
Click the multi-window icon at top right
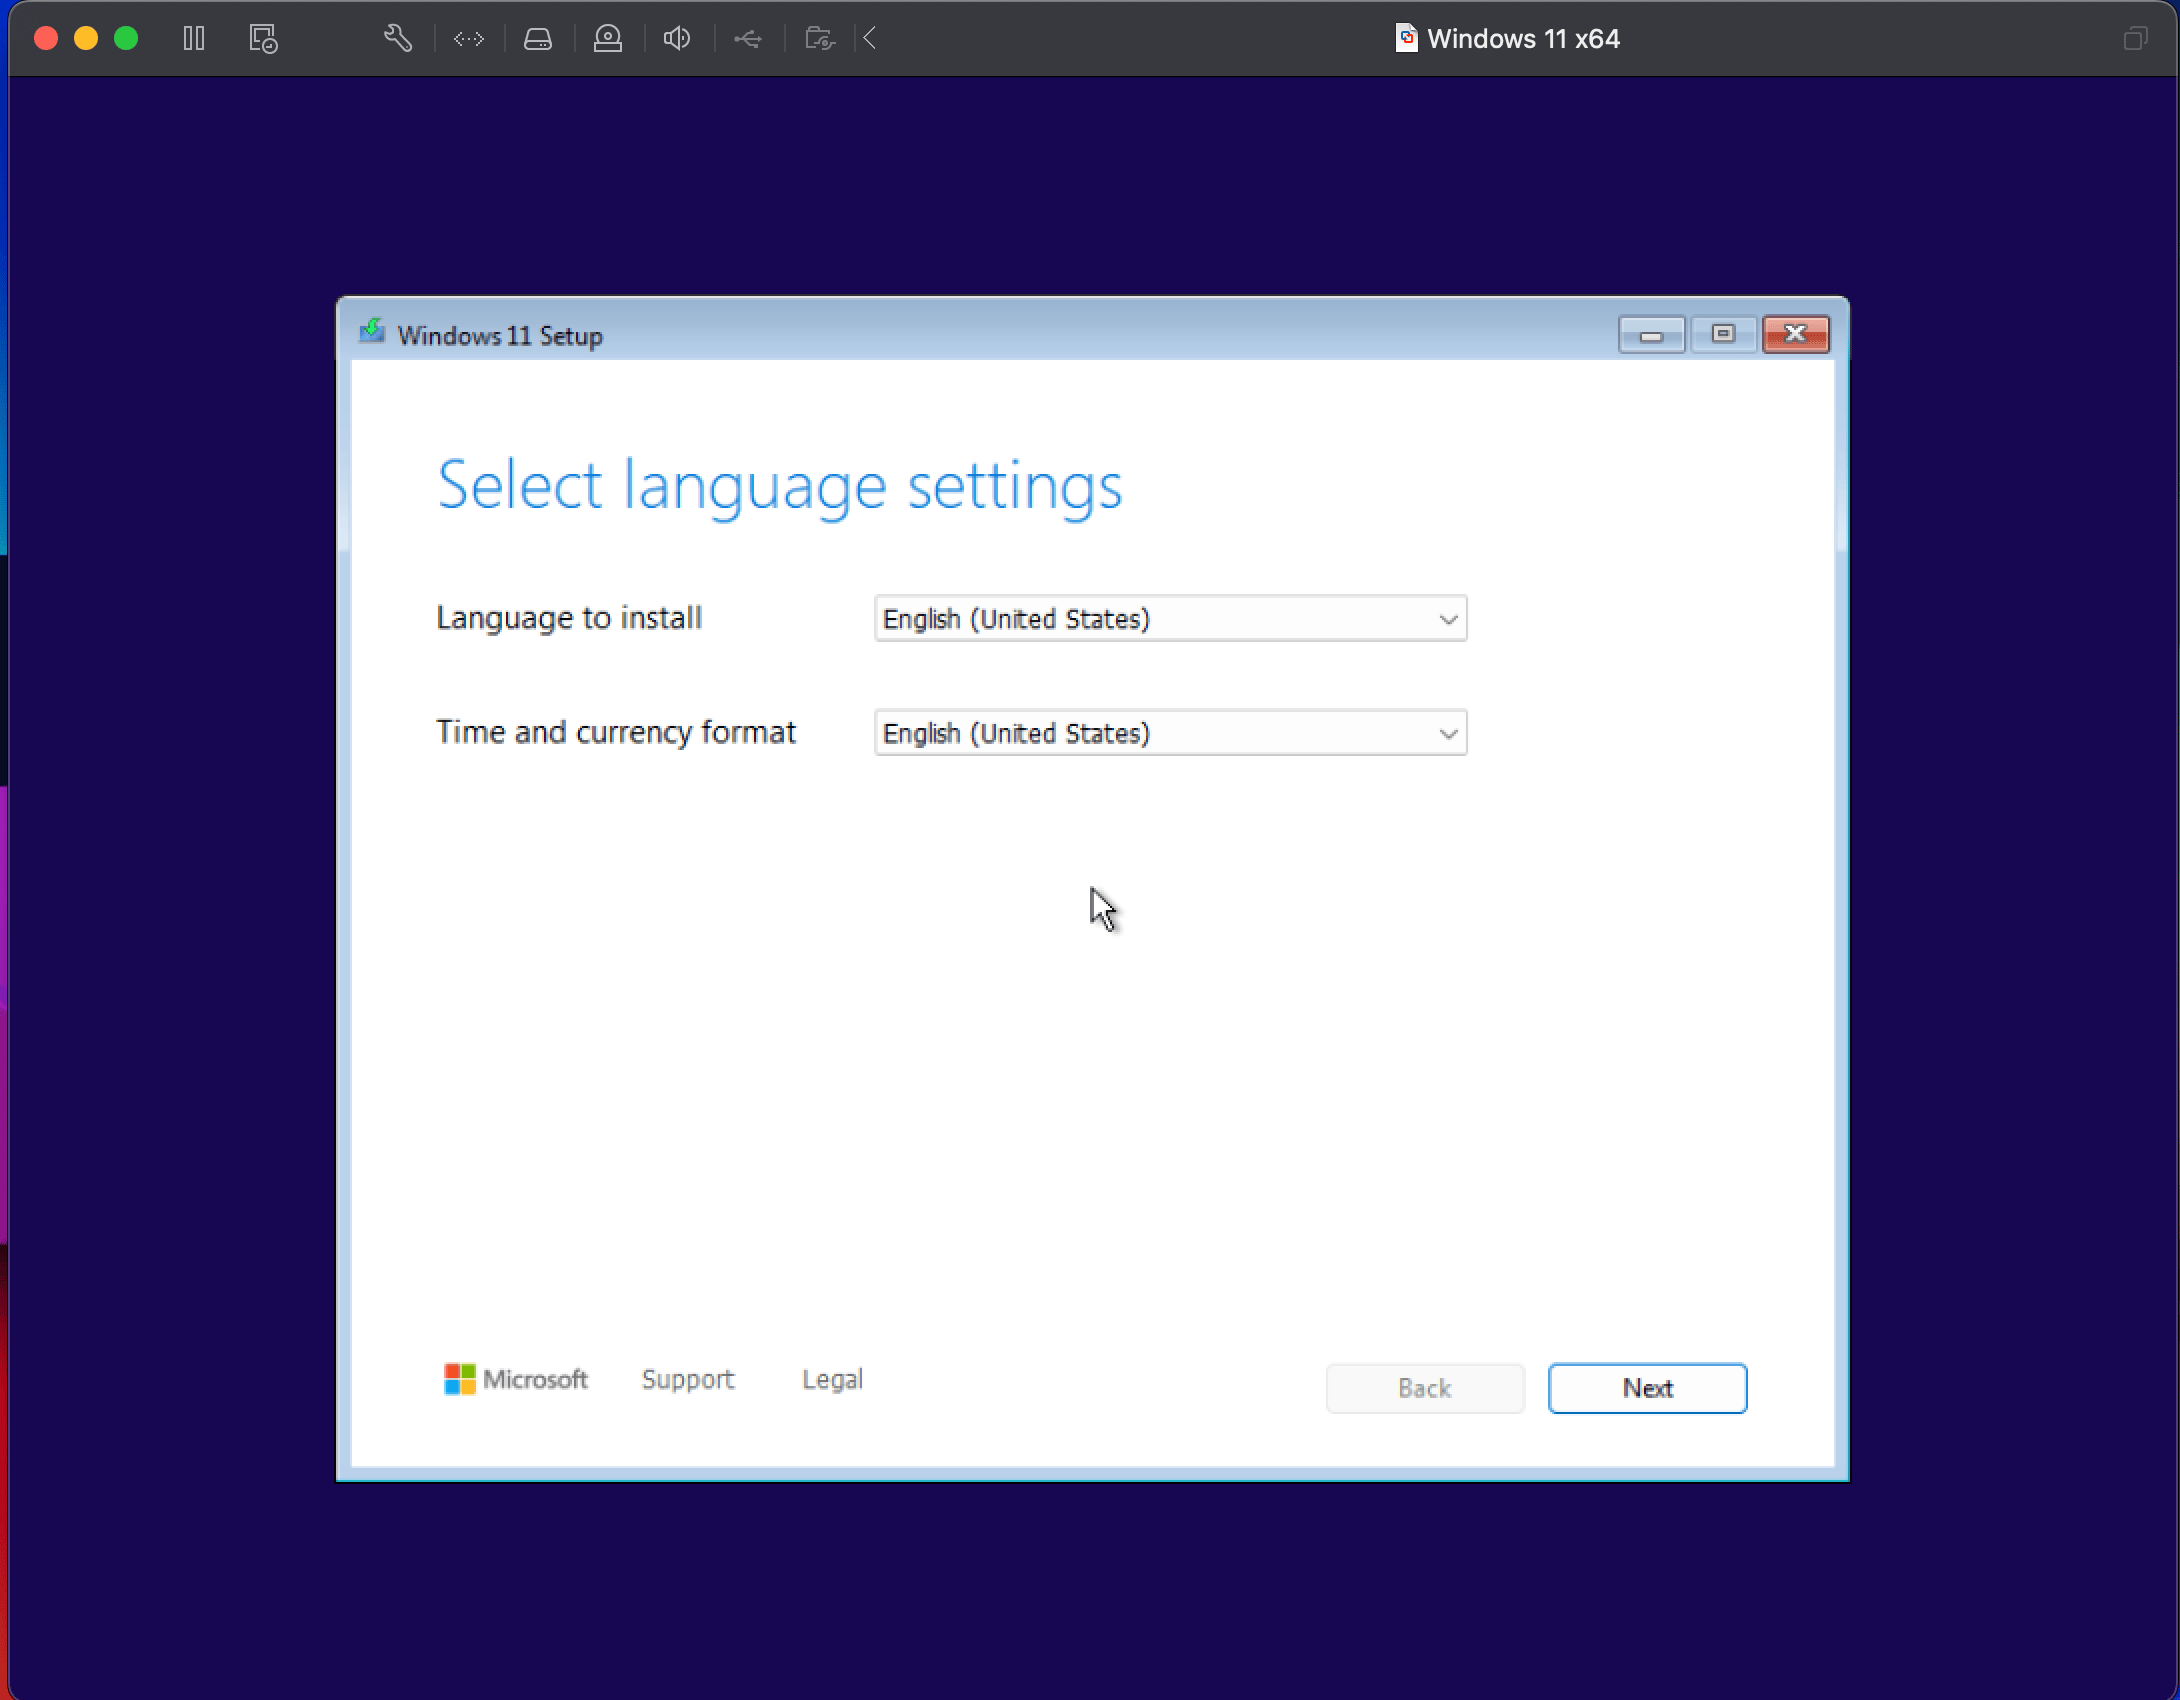[2135, 39]
